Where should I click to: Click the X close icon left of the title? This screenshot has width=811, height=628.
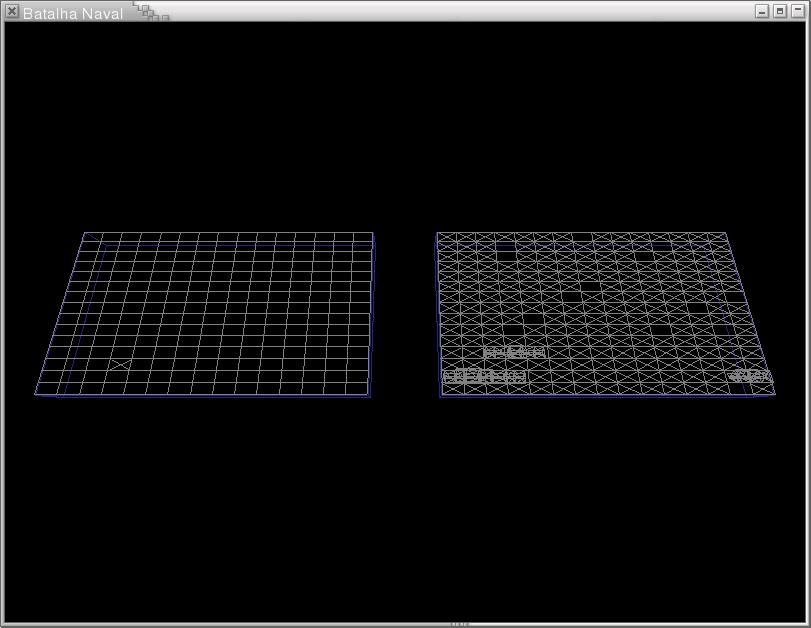click(x=11, y=13)
